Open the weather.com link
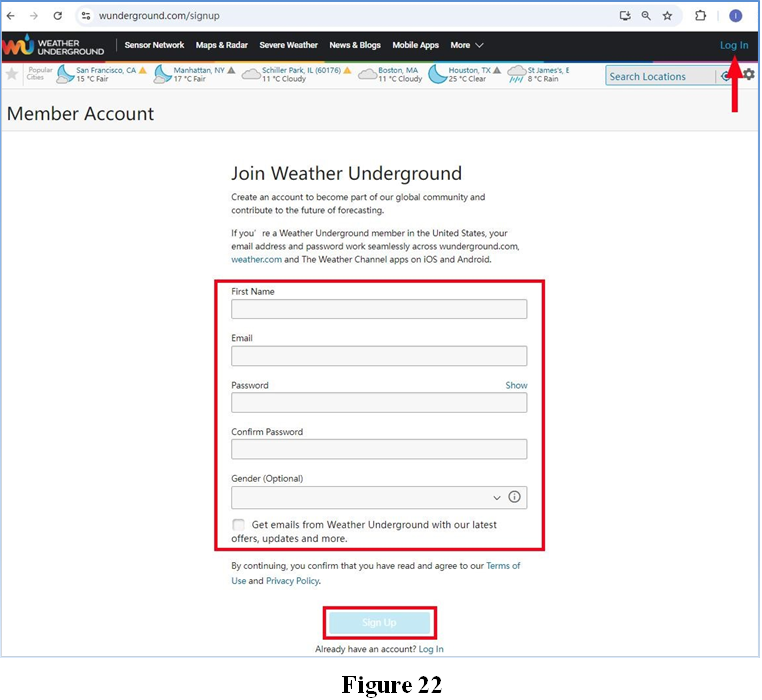 (x=256, y=260)
